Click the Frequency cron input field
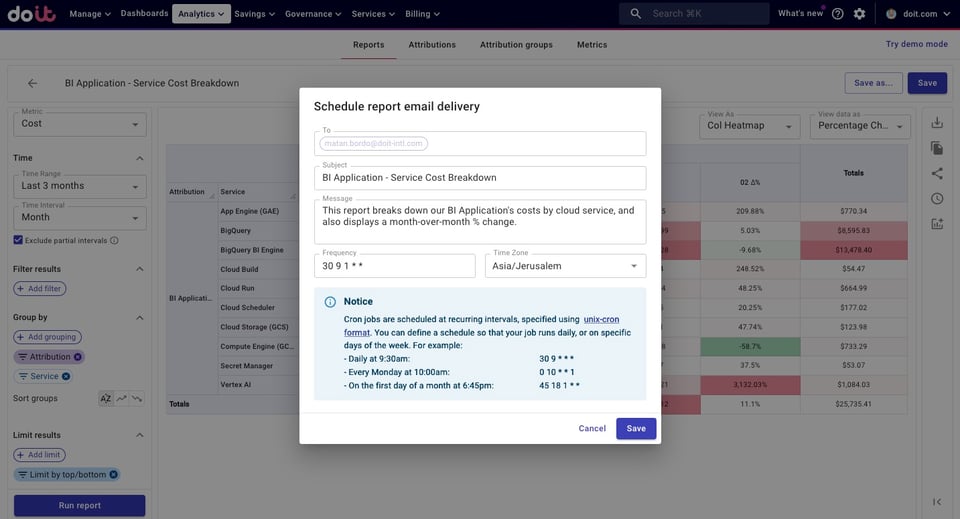 pyautogui.click(x=394, y=266)
